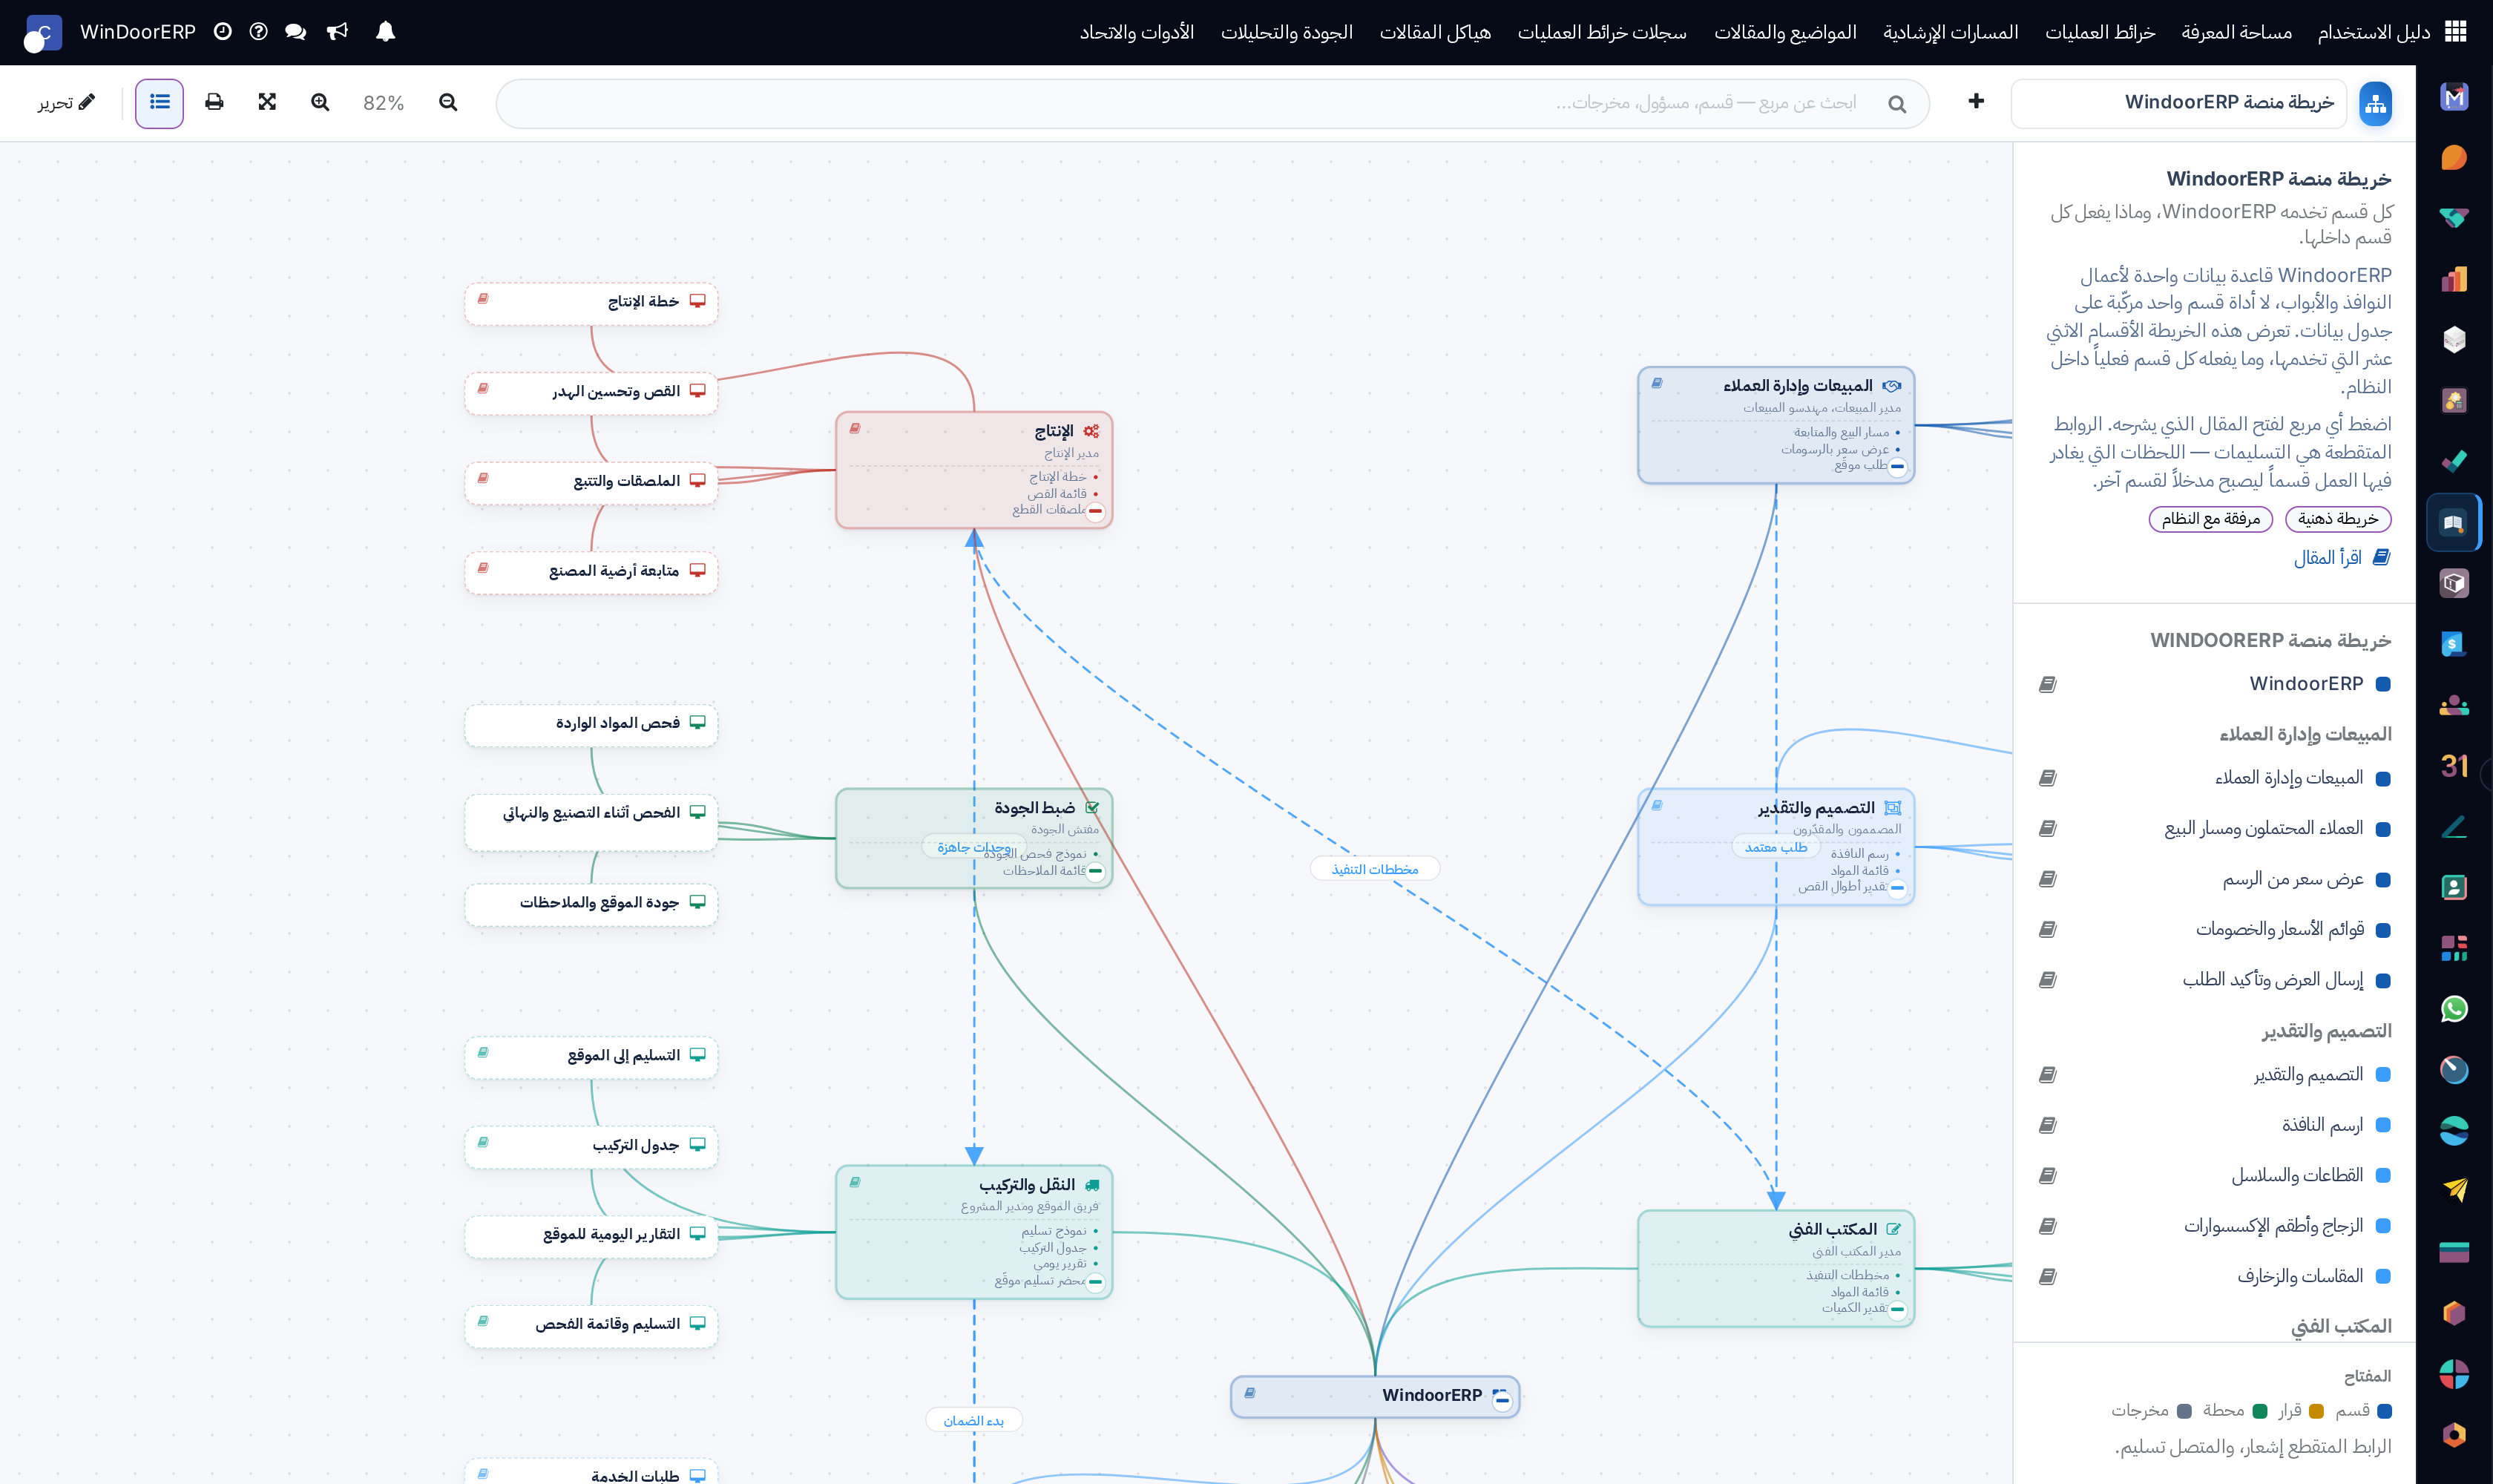Image resolution: width=2493 pixels, height=1484 pixels.
Task: Click the تحرير edit button
Action: pos(66,102)
